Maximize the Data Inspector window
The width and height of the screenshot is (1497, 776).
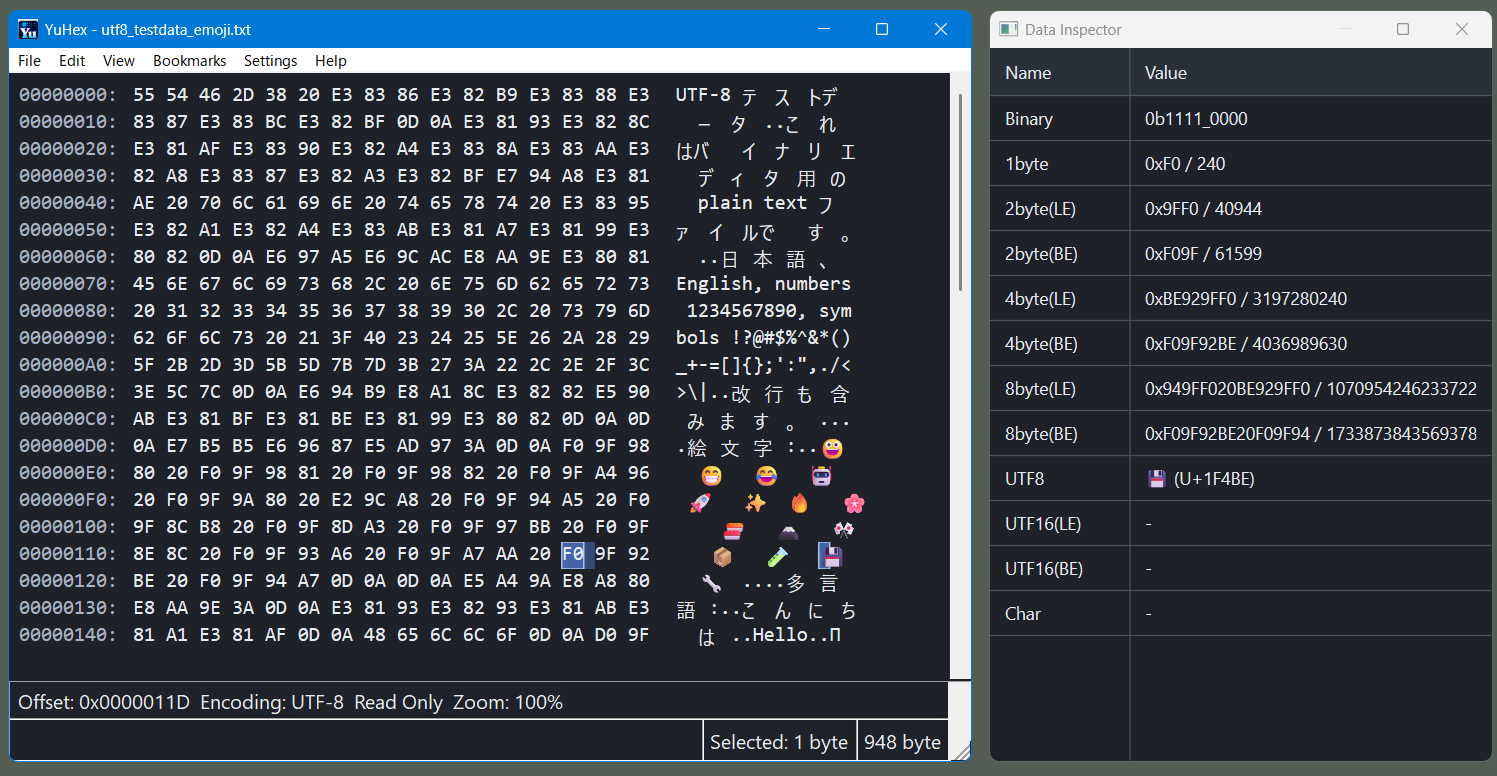click(1403, 30)
